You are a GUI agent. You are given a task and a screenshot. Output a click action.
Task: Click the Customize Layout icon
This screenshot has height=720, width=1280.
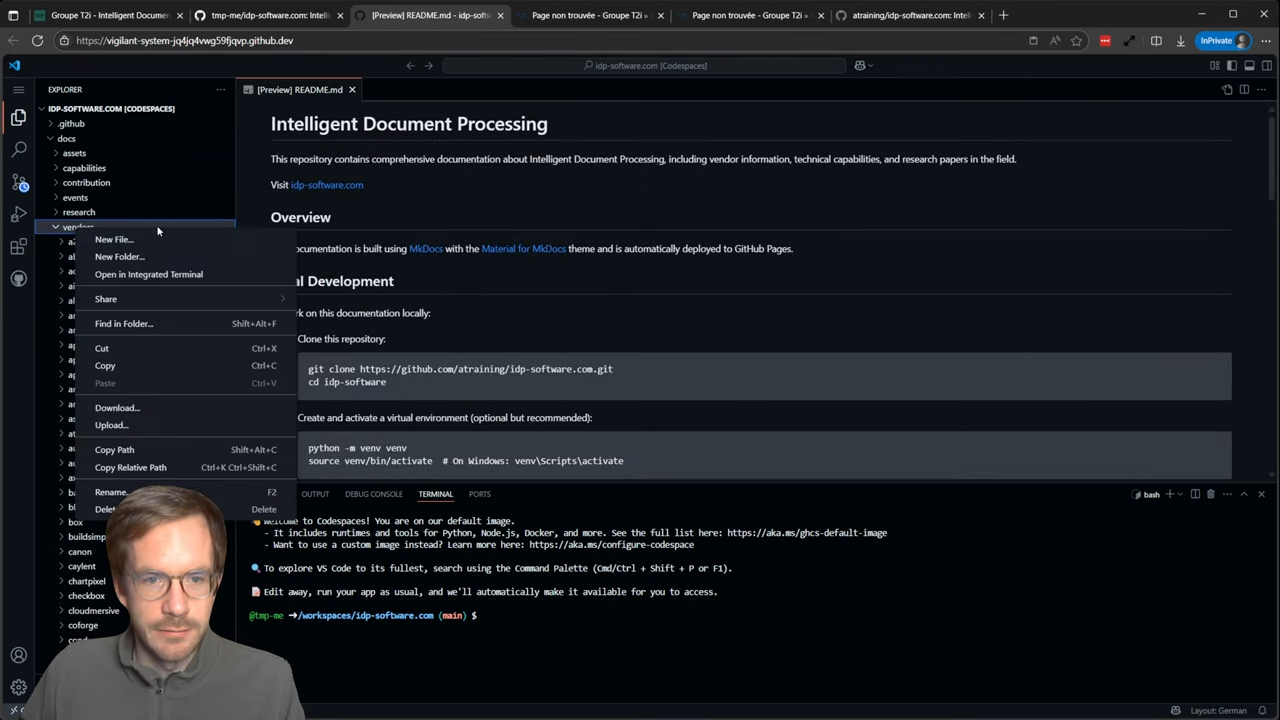[1215, 66]
